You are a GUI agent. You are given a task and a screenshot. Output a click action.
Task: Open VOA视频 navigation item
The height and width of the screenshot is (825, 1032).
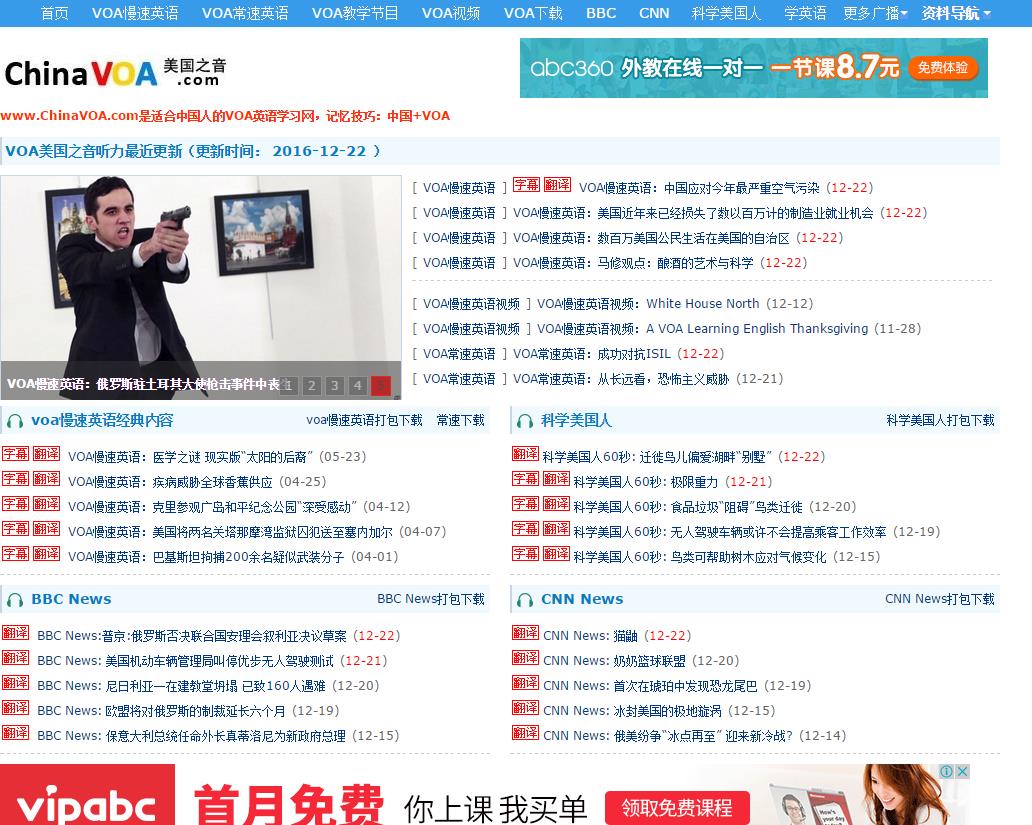pyautogui.click(x=451, y=13)
